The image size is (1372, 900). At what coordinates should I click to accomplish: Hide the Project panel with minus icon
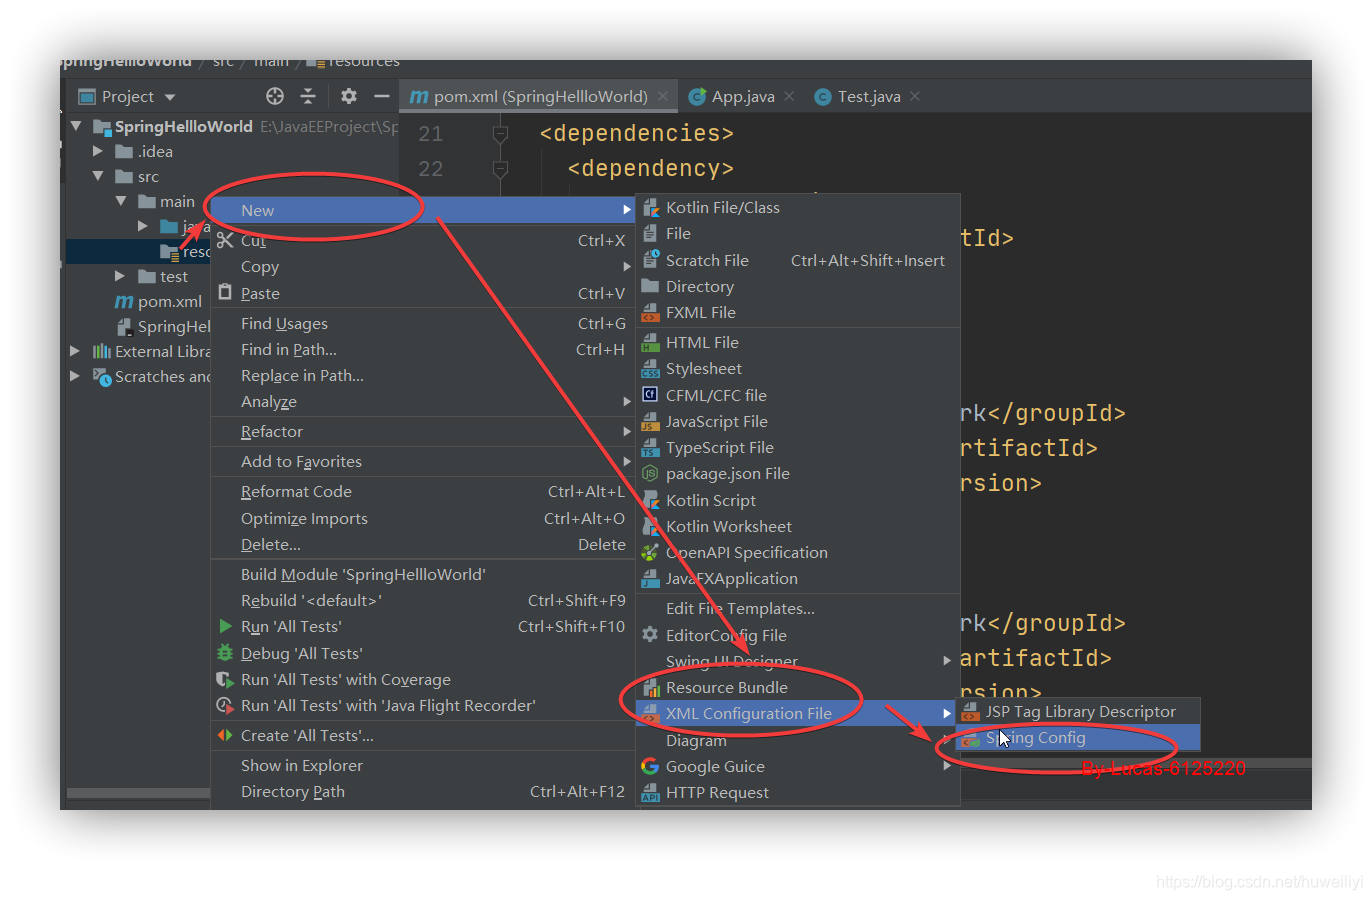tap(381, 96)
